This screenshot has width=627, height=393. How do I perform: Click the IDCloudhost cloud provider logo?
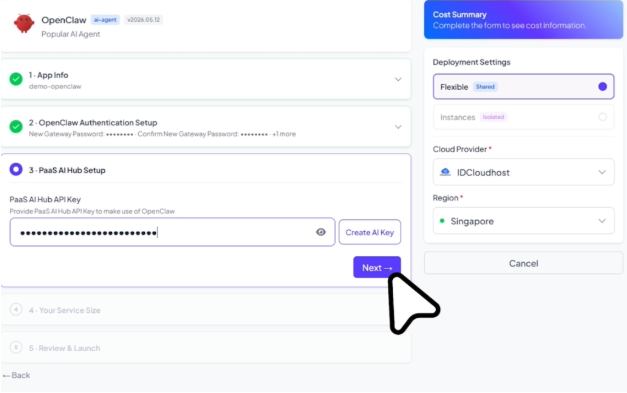point(445,172)
